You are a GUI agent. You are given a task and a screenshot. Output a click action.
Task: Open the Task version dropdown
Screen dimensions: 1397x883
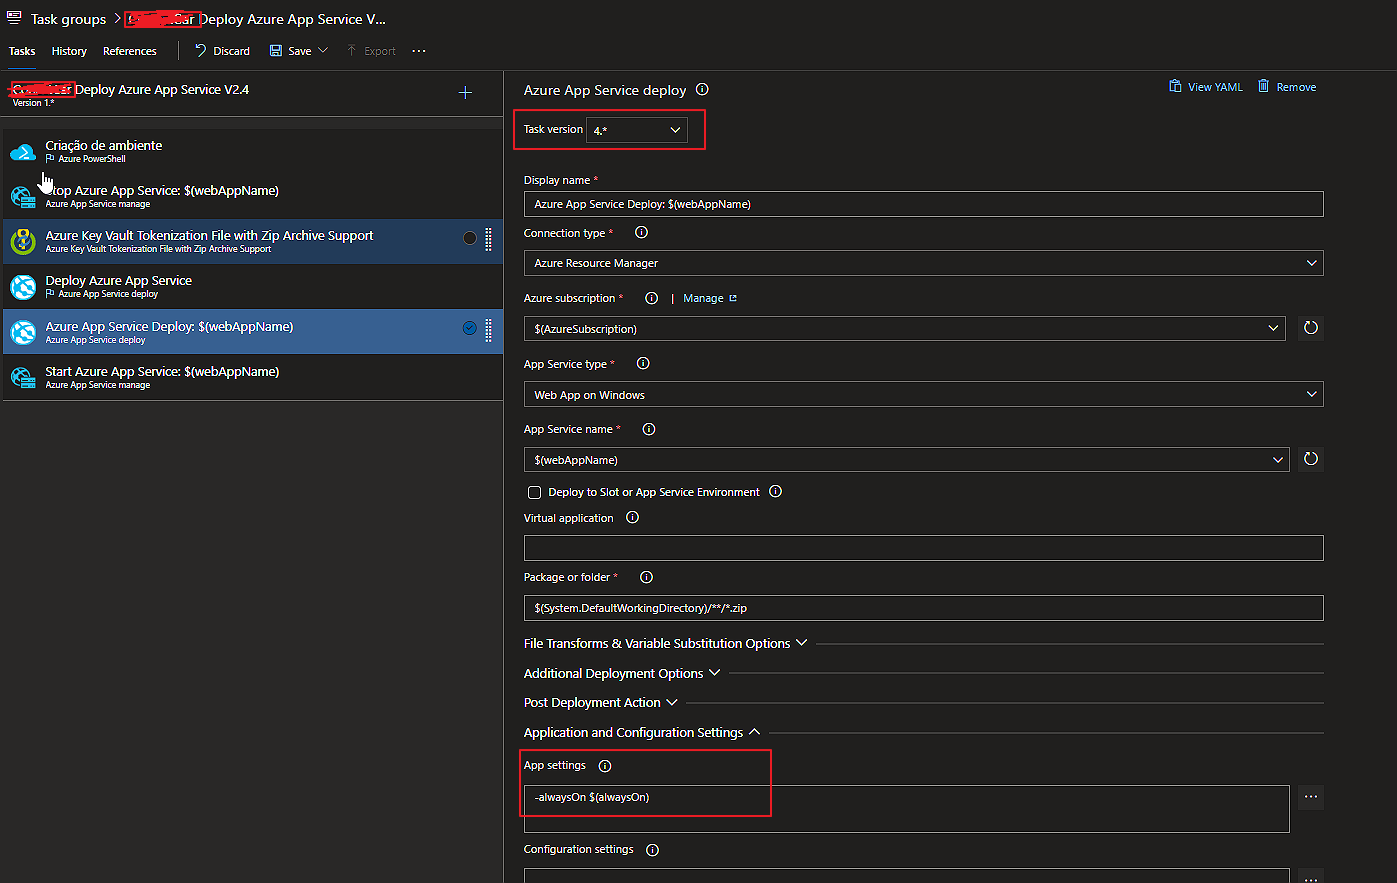[x=637, y=129]
